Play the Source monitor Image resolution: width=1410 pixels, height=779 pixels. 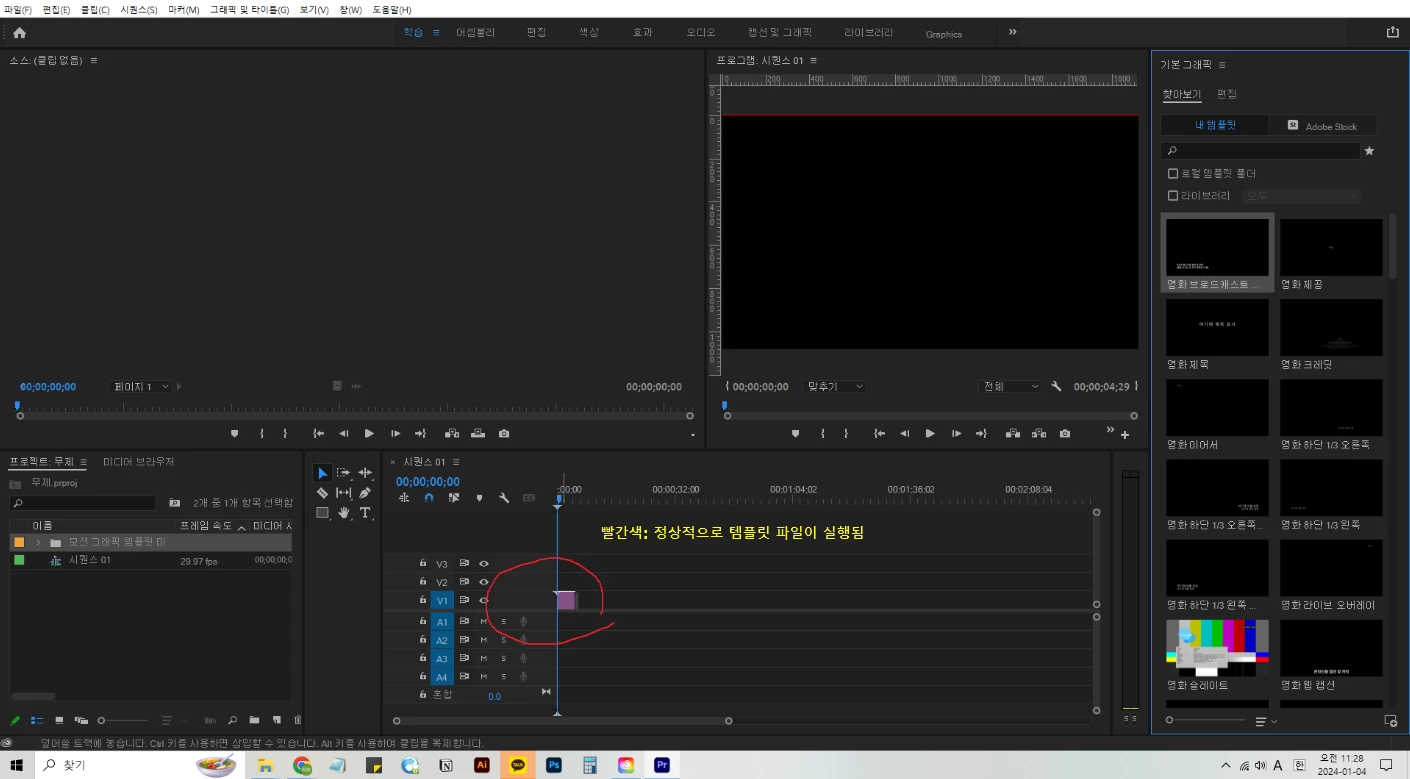pyautogui.click(x=369, y=434)
